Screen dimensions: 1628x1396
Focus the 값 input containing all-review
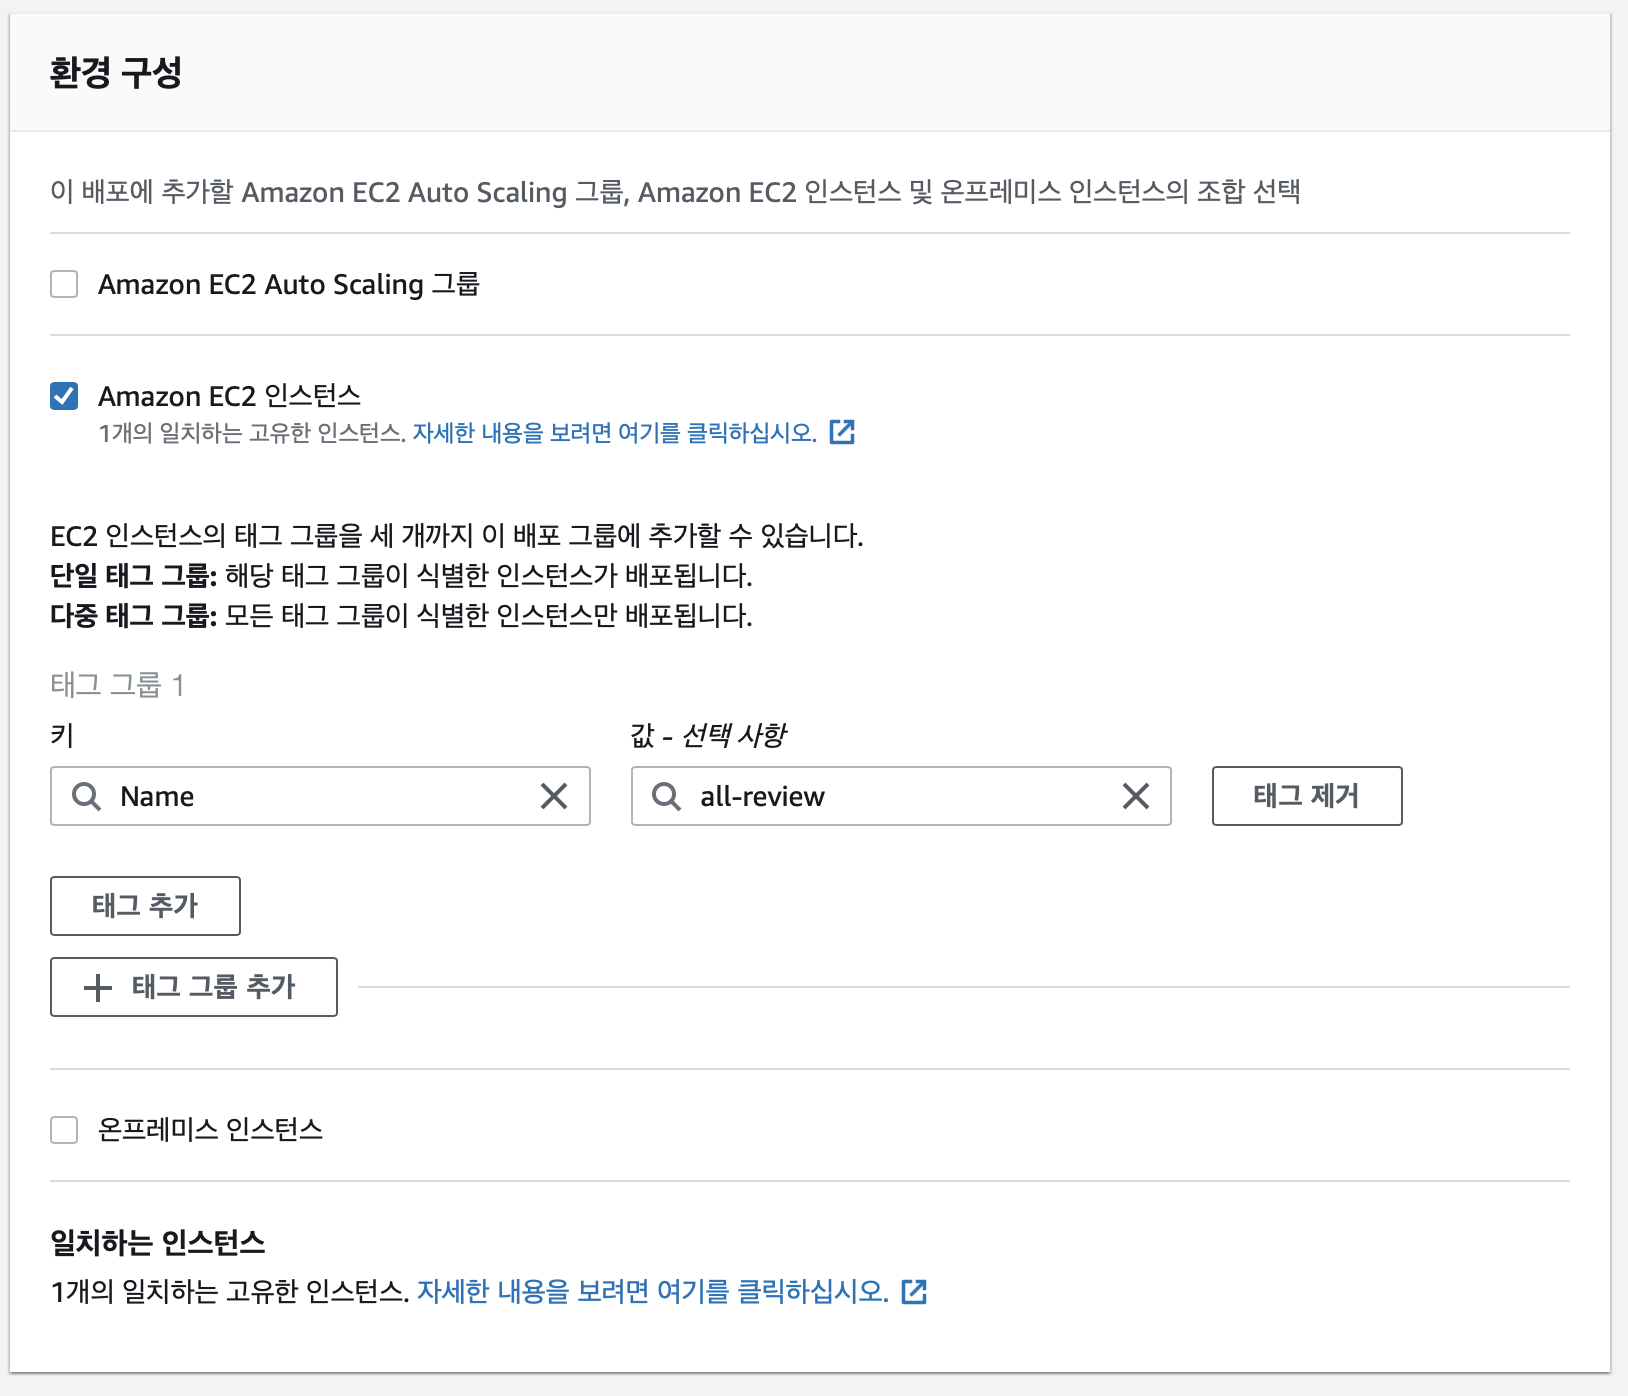tap(901, 796)
